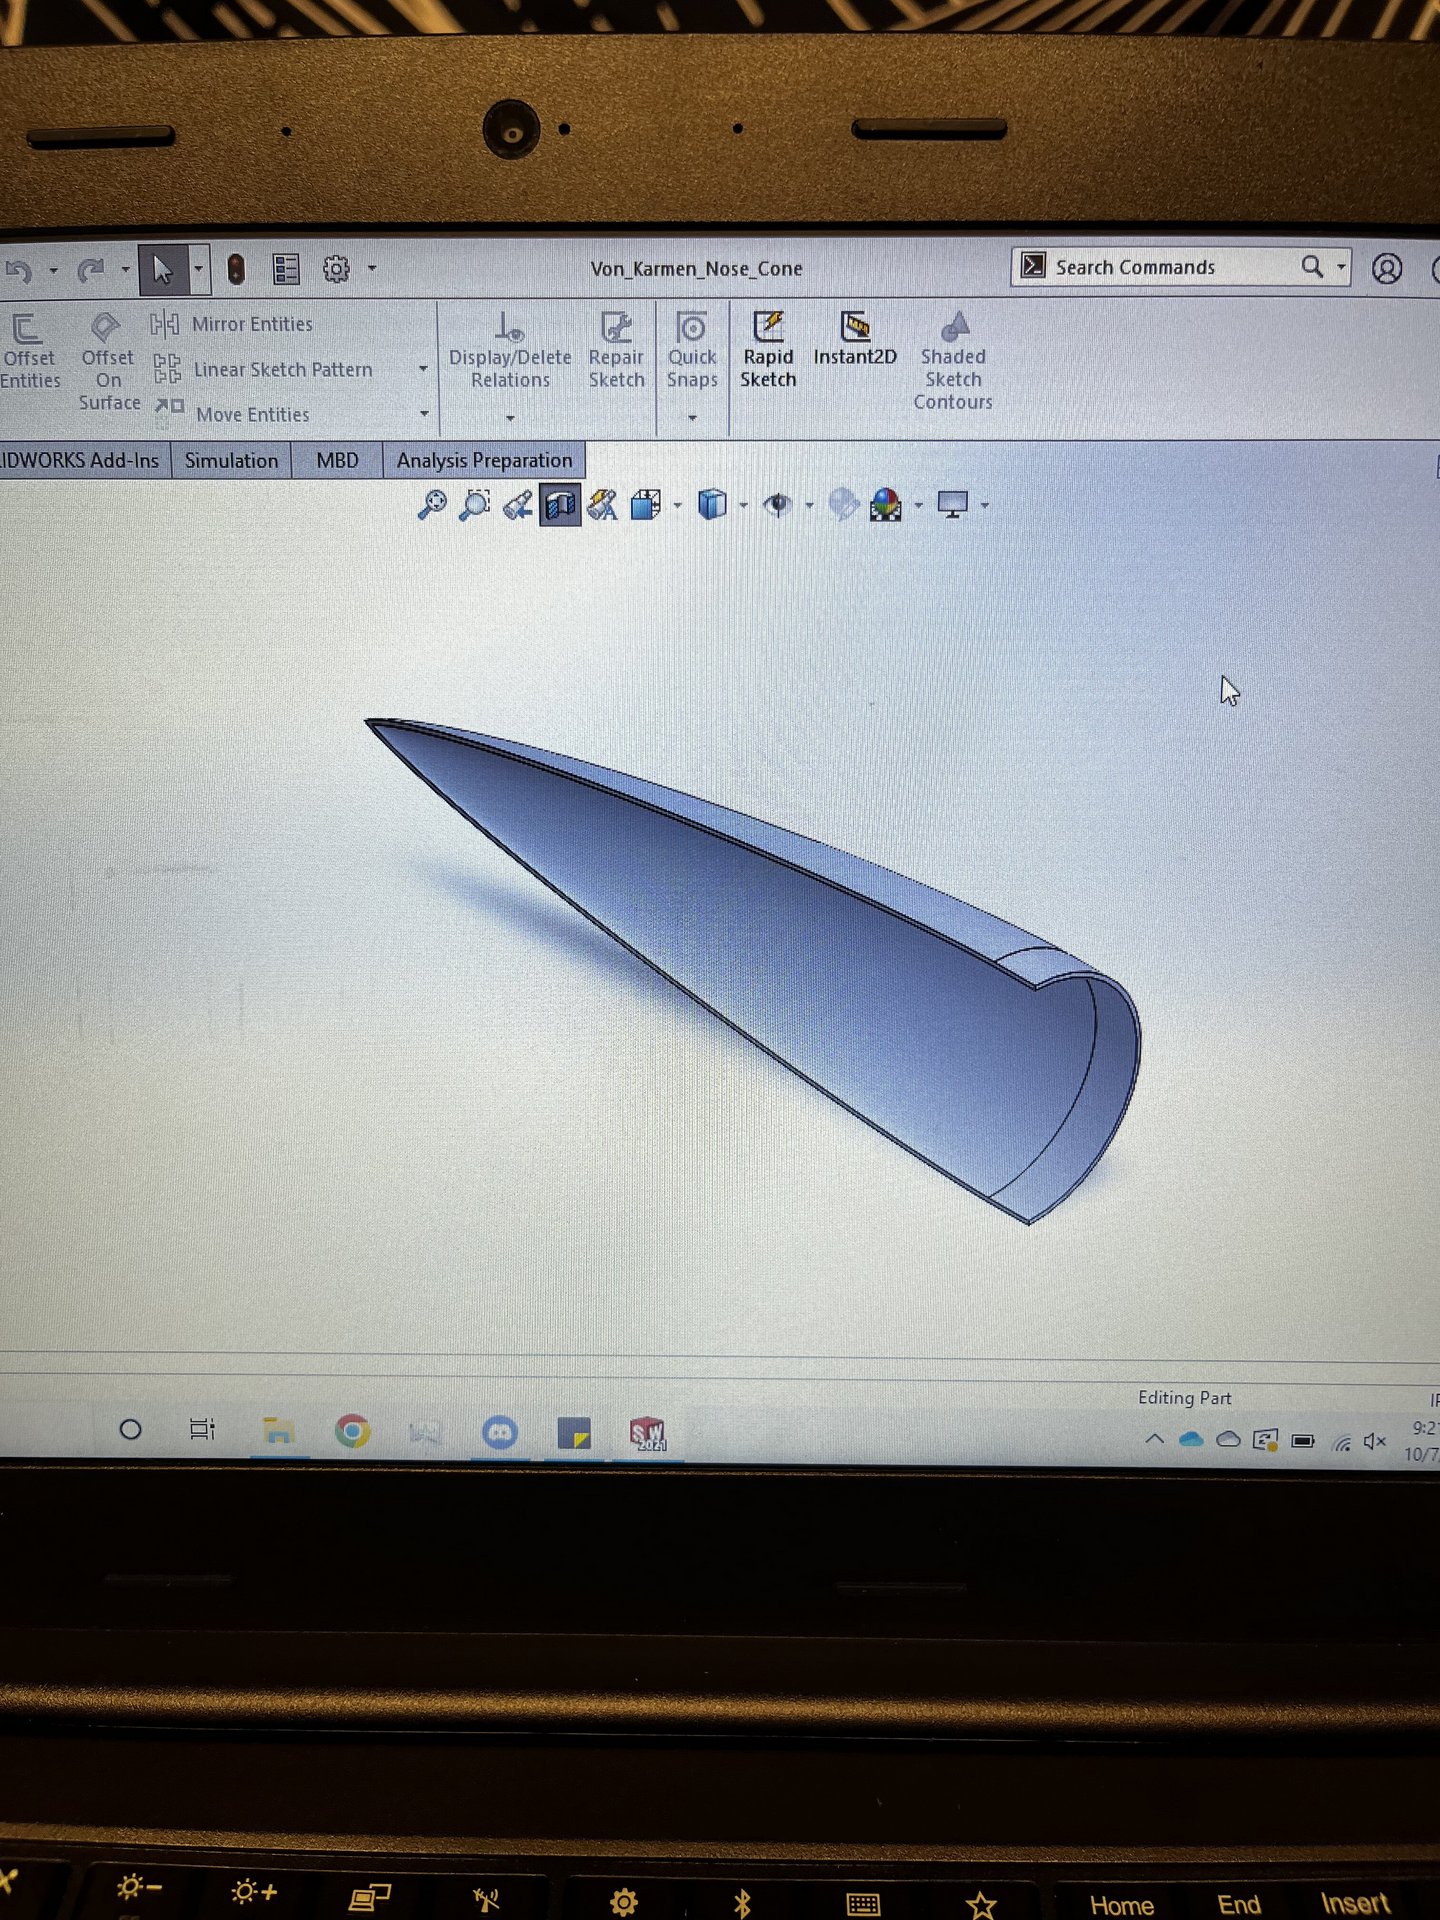1440x1920 pixels.
Task: Toggle the Hide/Show Items eye icon
Action: (x=777, y=505)
